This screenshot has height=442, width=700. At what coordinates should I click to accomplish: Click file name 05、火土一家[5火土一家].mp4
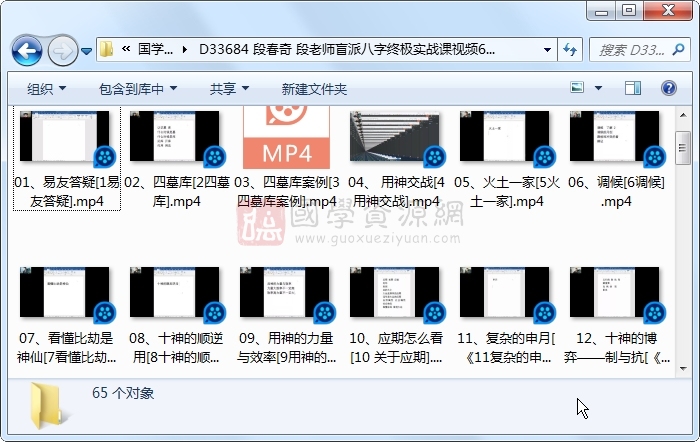click(x=507, y=192)
